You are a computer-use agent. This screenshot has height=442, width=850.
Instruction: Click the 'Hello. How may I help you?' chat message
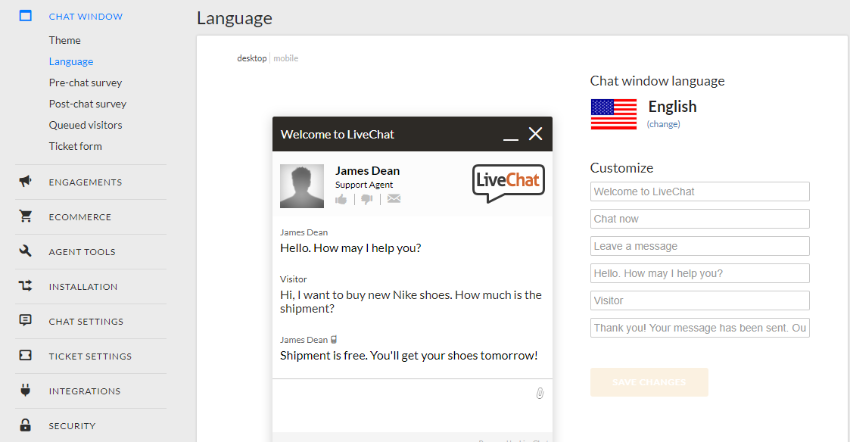(350, 248)
